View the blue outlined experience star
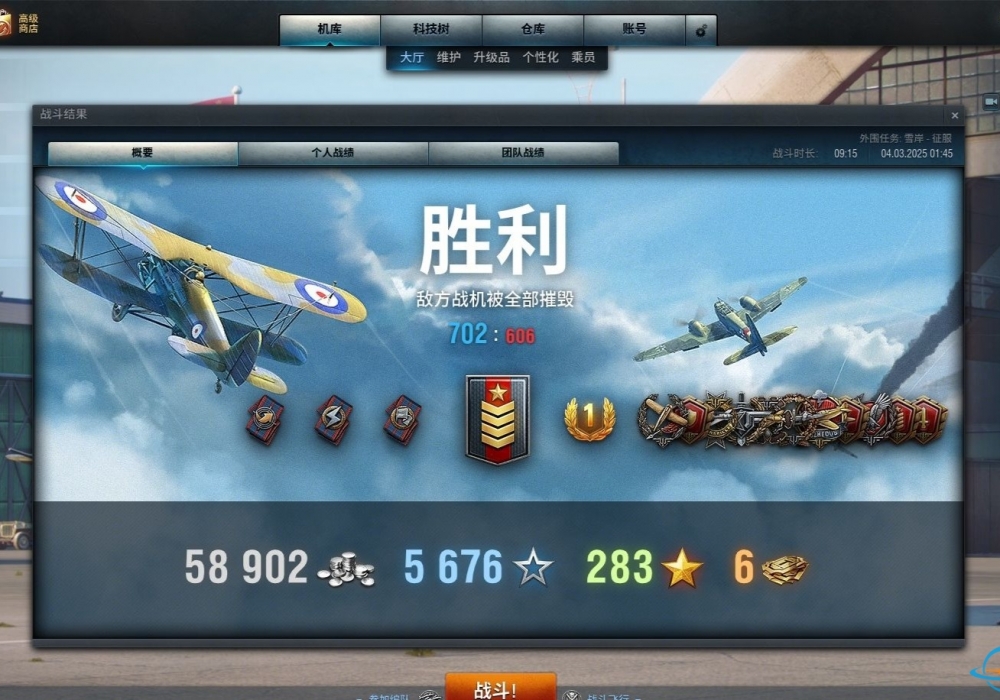The image size is (1000, 700). [x=533, y=567]
